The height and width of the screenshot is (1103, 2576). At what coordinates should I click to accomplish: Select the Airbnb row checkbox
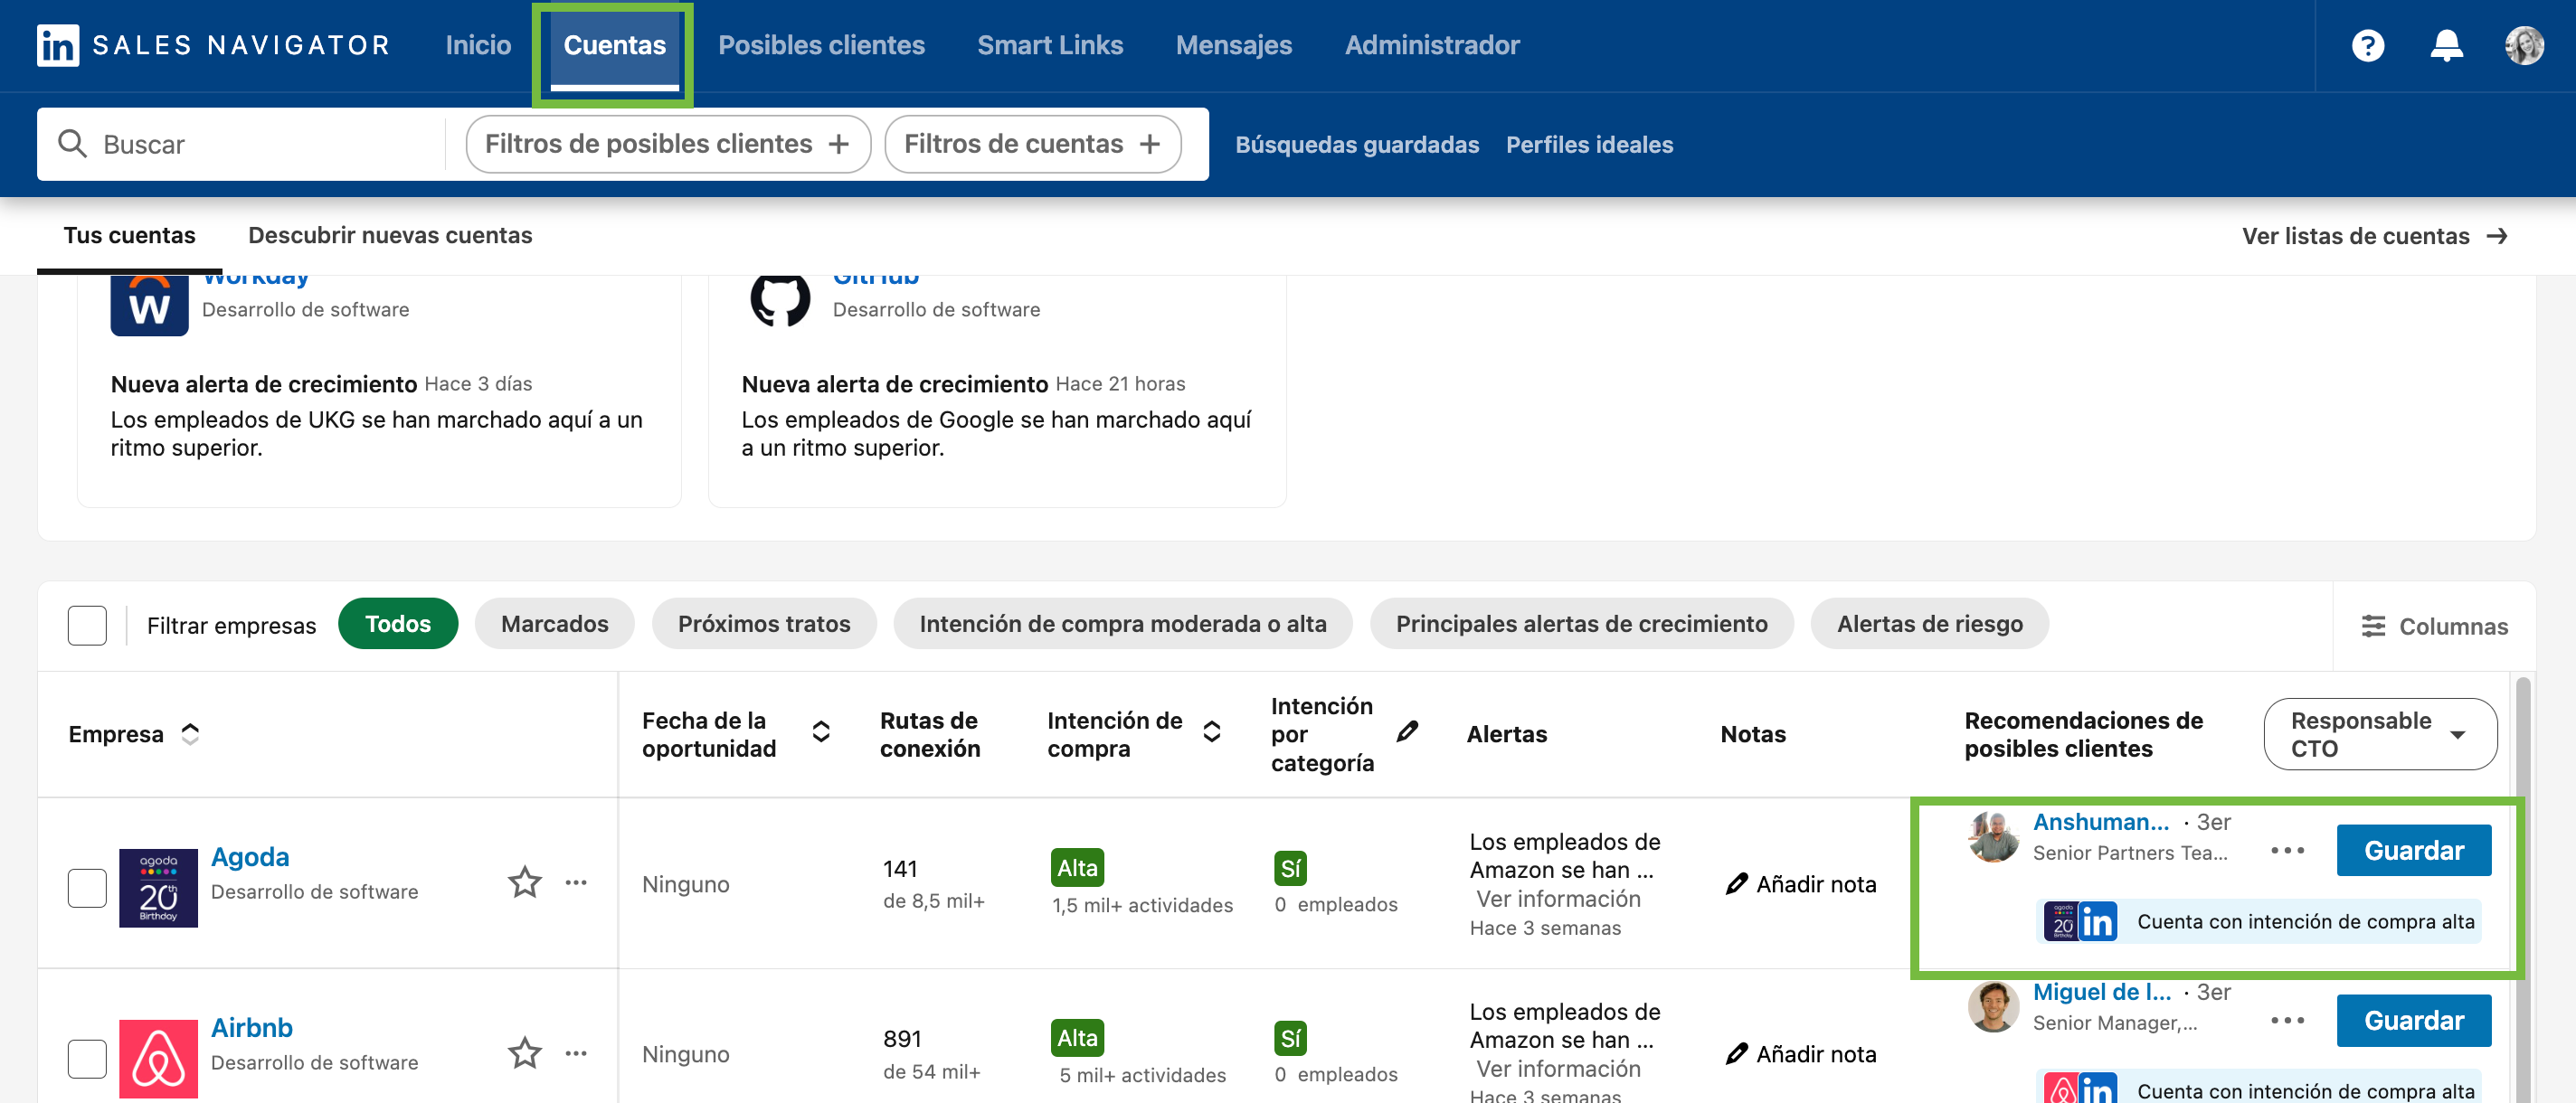87,1058
